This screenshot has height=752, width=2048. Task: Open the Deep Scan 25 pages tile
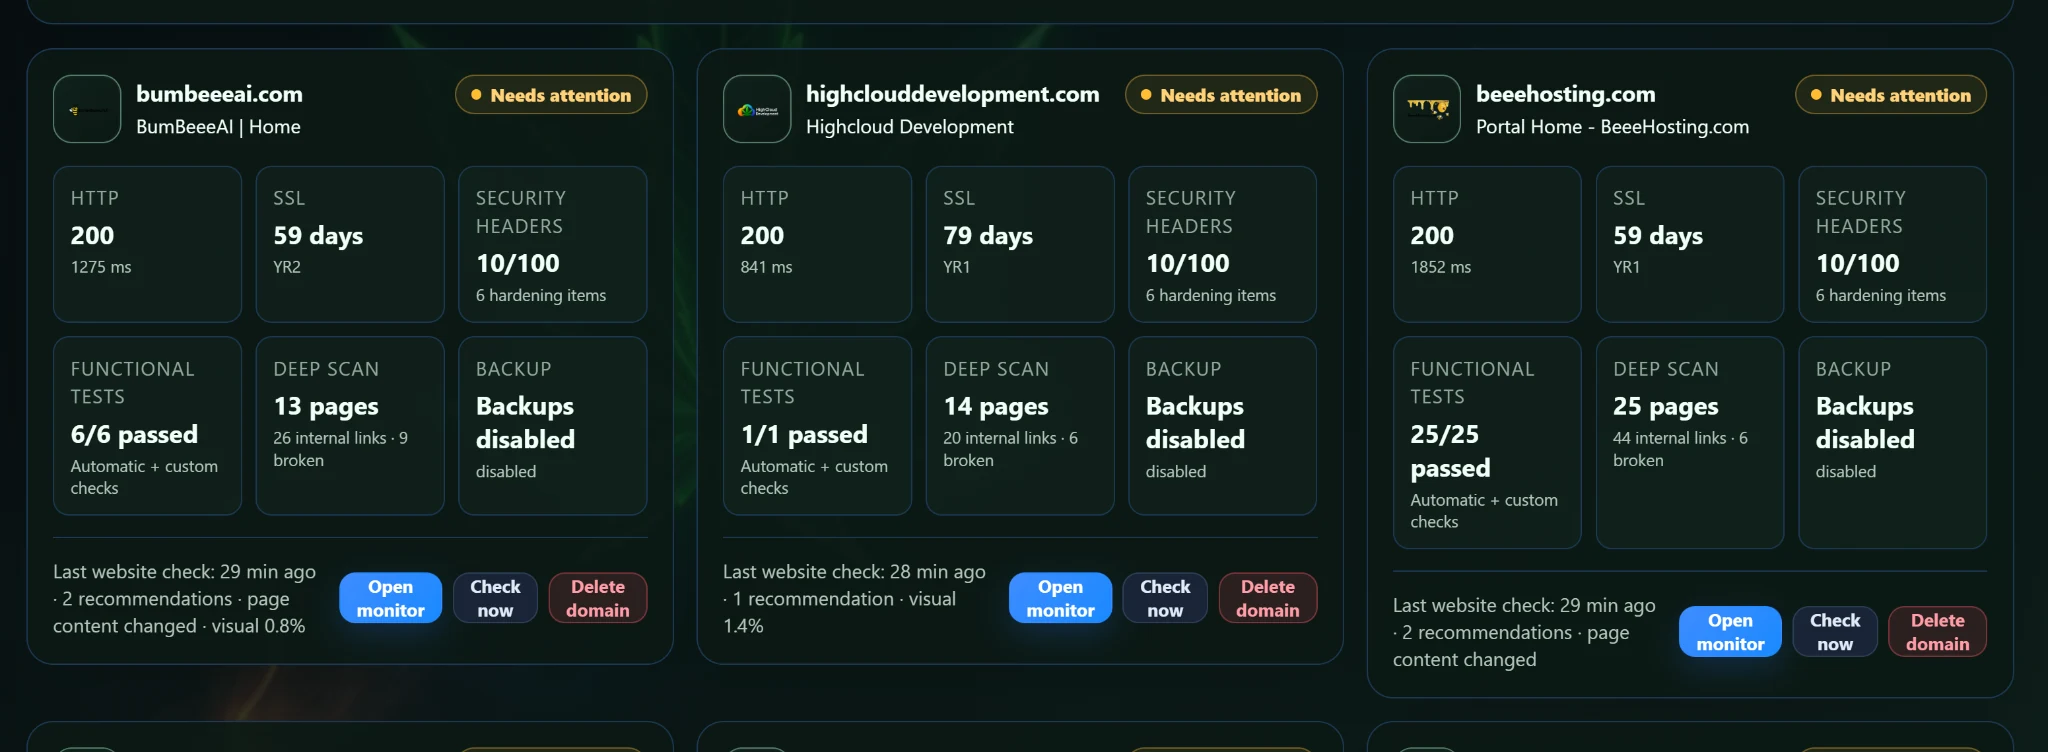pyautogui.click(x=1690, y=442)
